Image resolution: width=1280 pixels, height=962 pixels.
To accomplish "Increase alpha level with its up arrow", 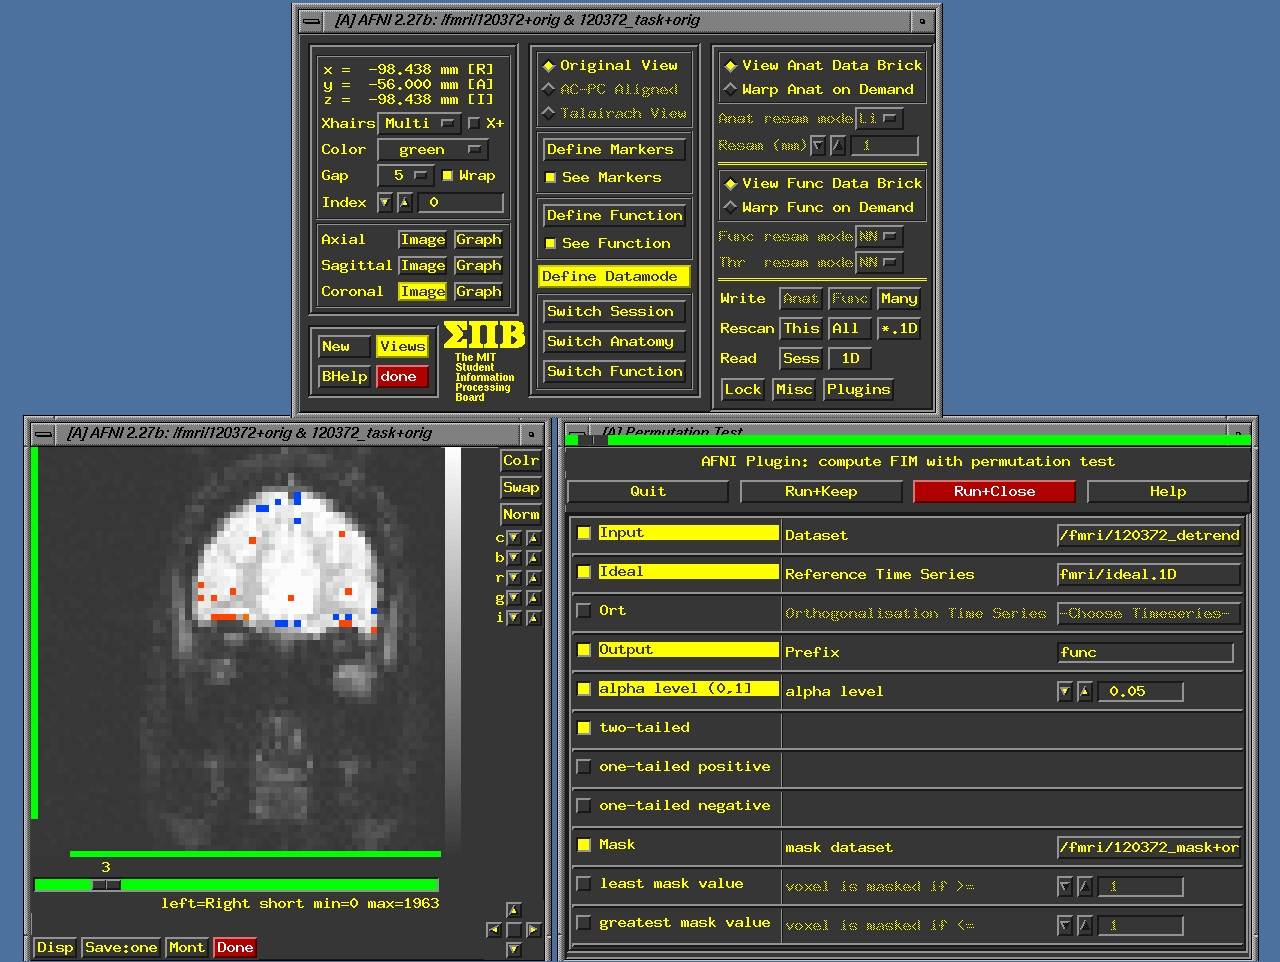I will tap(1085, 692).
